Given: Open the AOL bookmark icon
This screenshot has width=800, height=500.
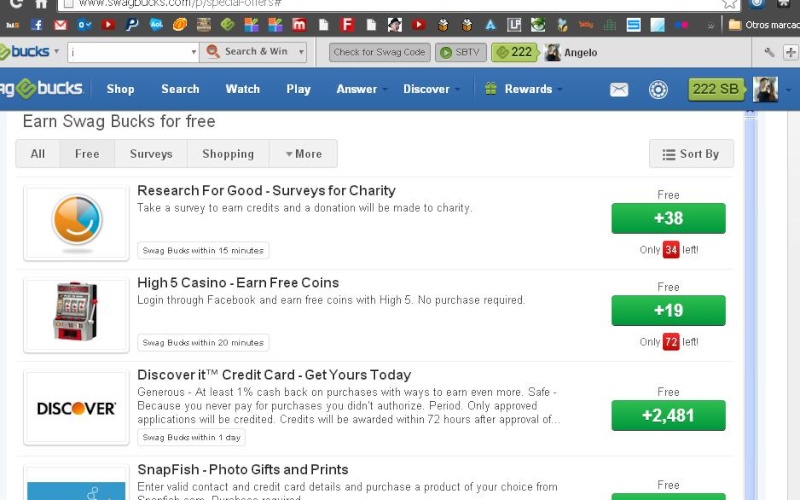Looking at the screenshot, I should click(156, 24).
